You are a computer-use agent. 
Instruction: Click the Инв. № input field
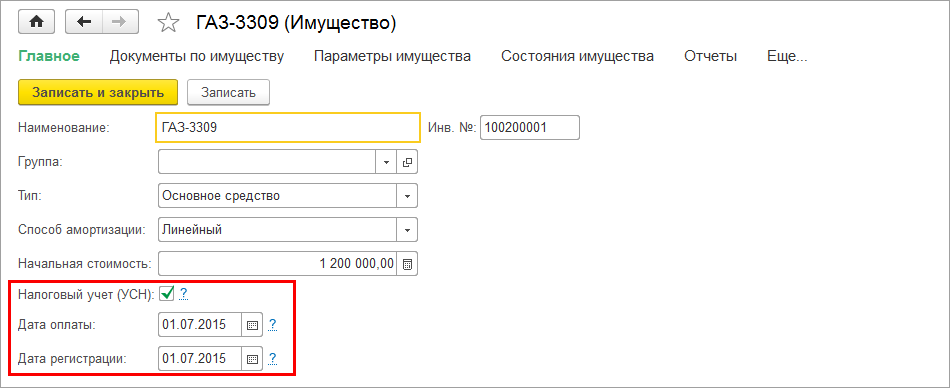(x=530, y=127)
